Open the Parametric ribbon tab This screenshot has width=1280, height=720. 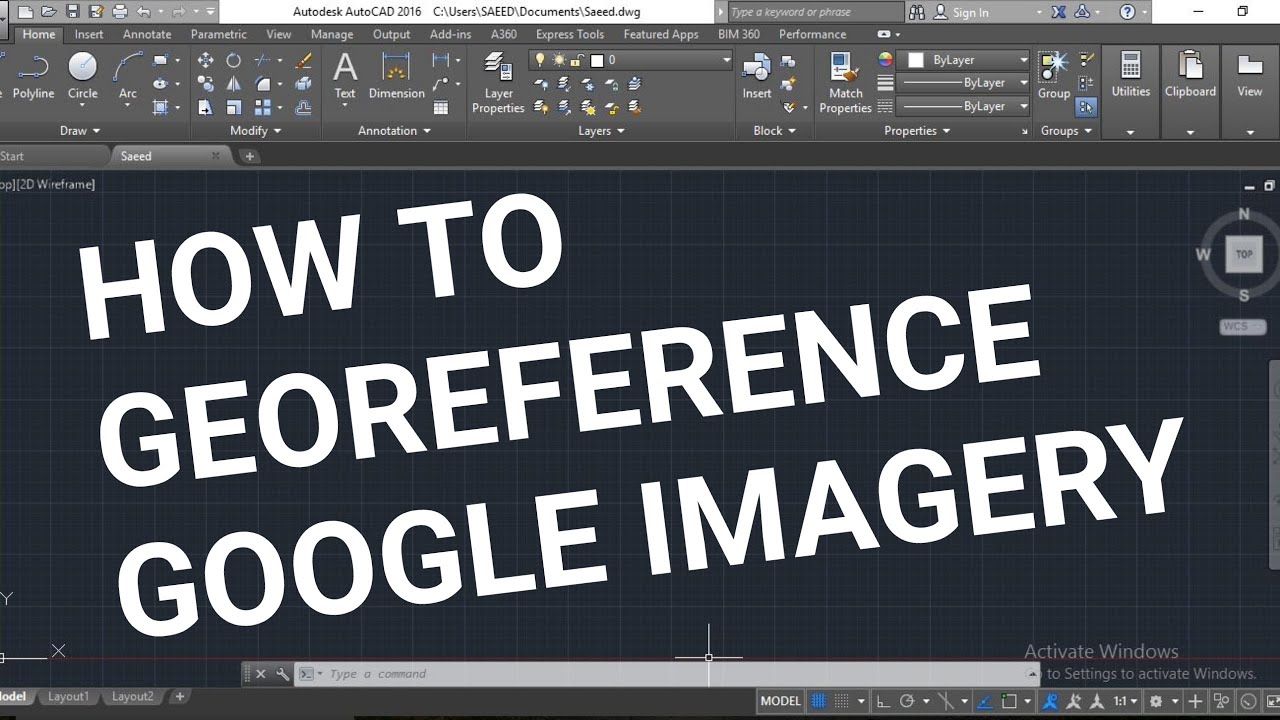click(218, 34)
